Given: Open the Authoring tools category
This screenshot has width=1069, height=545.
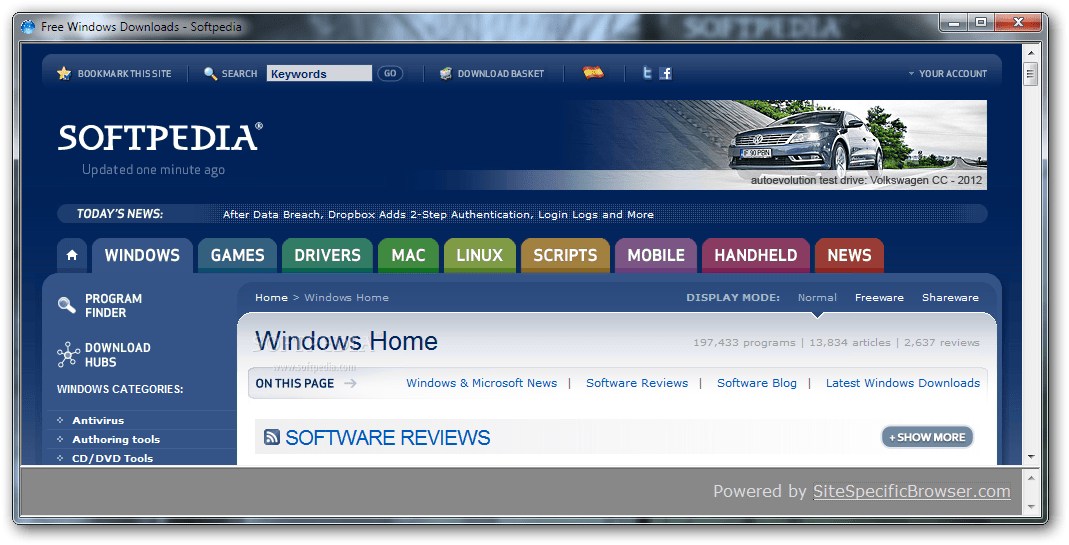Looking at the screenshot, I should click(116, 439).
